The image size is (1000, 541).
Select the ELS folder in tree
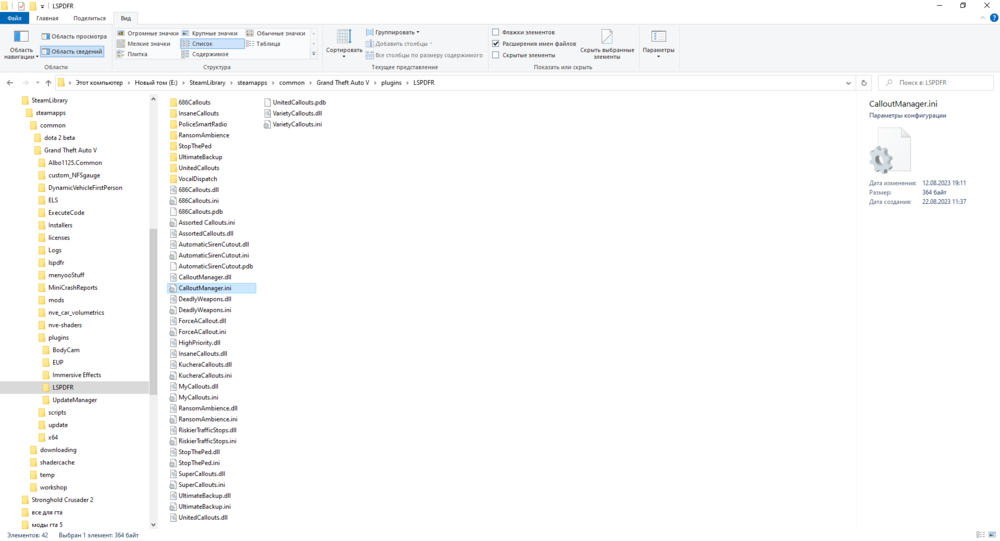point(53,200)
